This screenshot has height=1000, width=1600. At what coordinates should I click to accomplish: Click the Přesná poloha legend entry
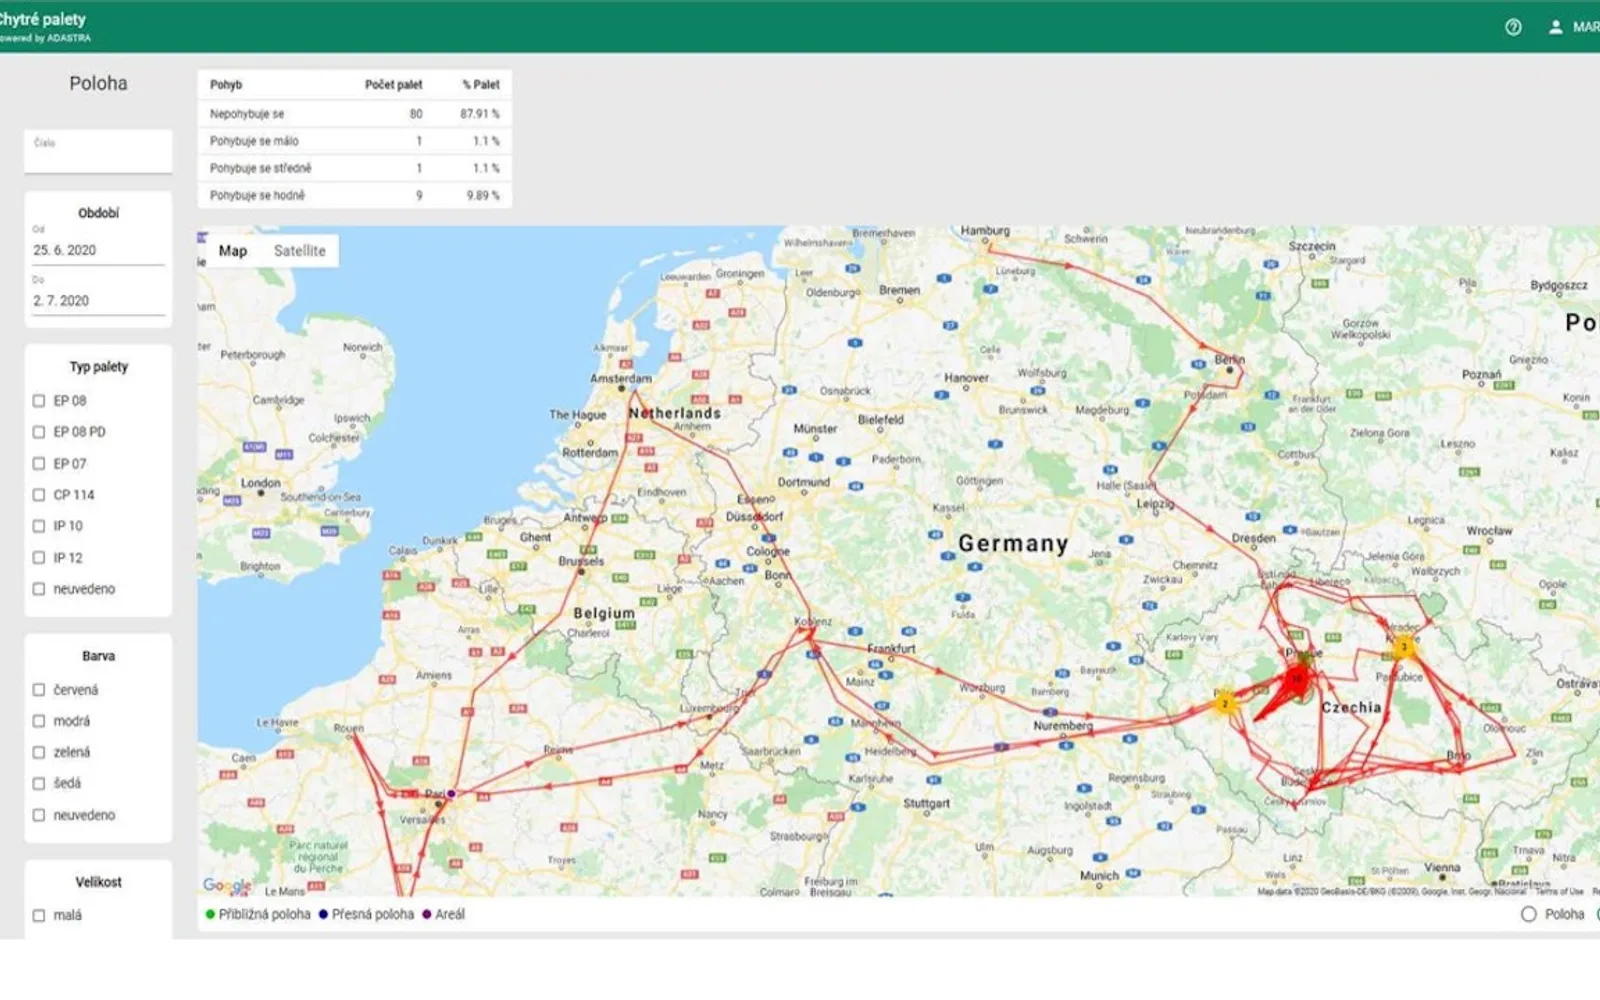click(x=366, y=914)
